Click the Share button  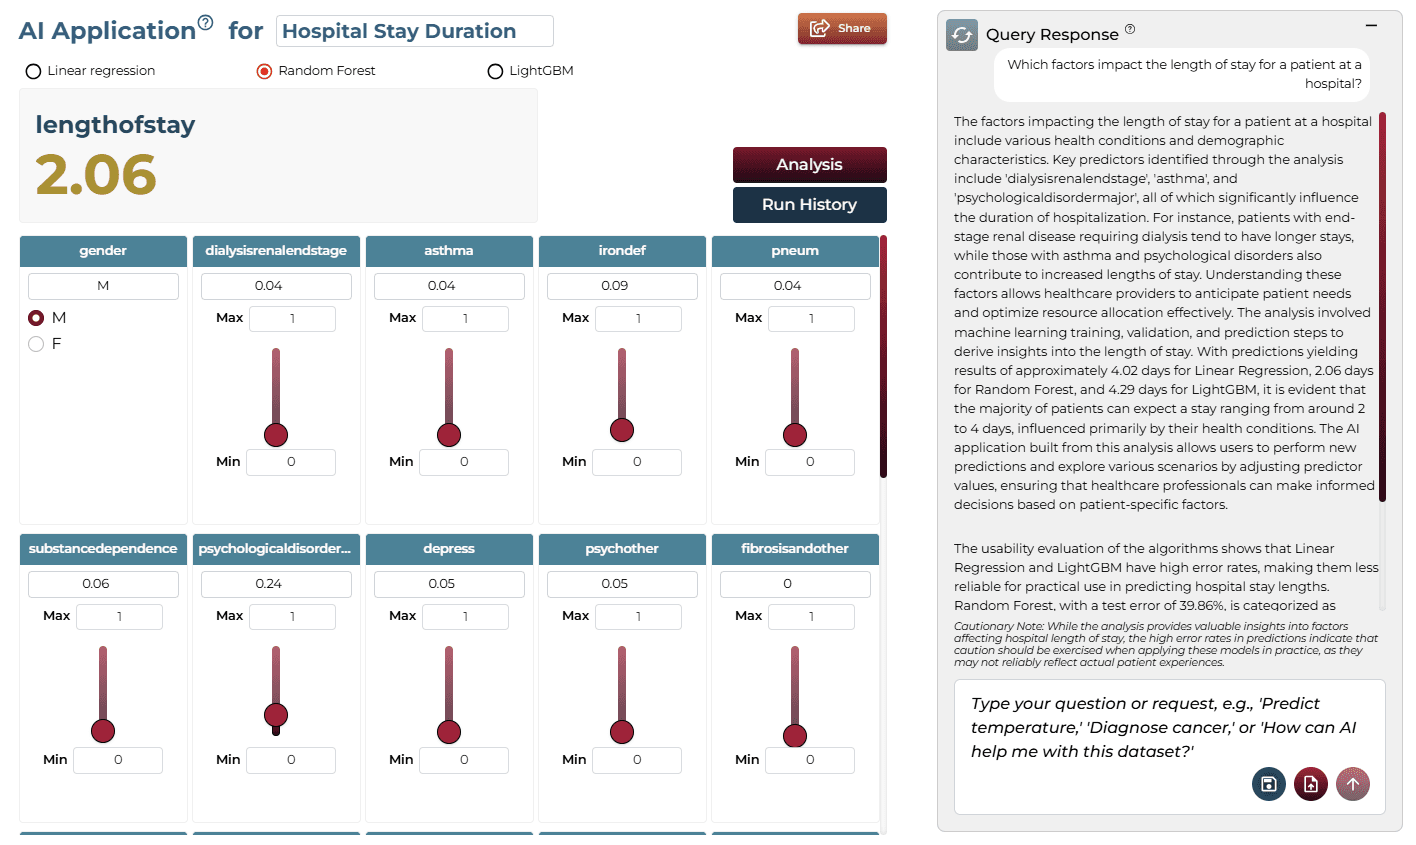842,28
